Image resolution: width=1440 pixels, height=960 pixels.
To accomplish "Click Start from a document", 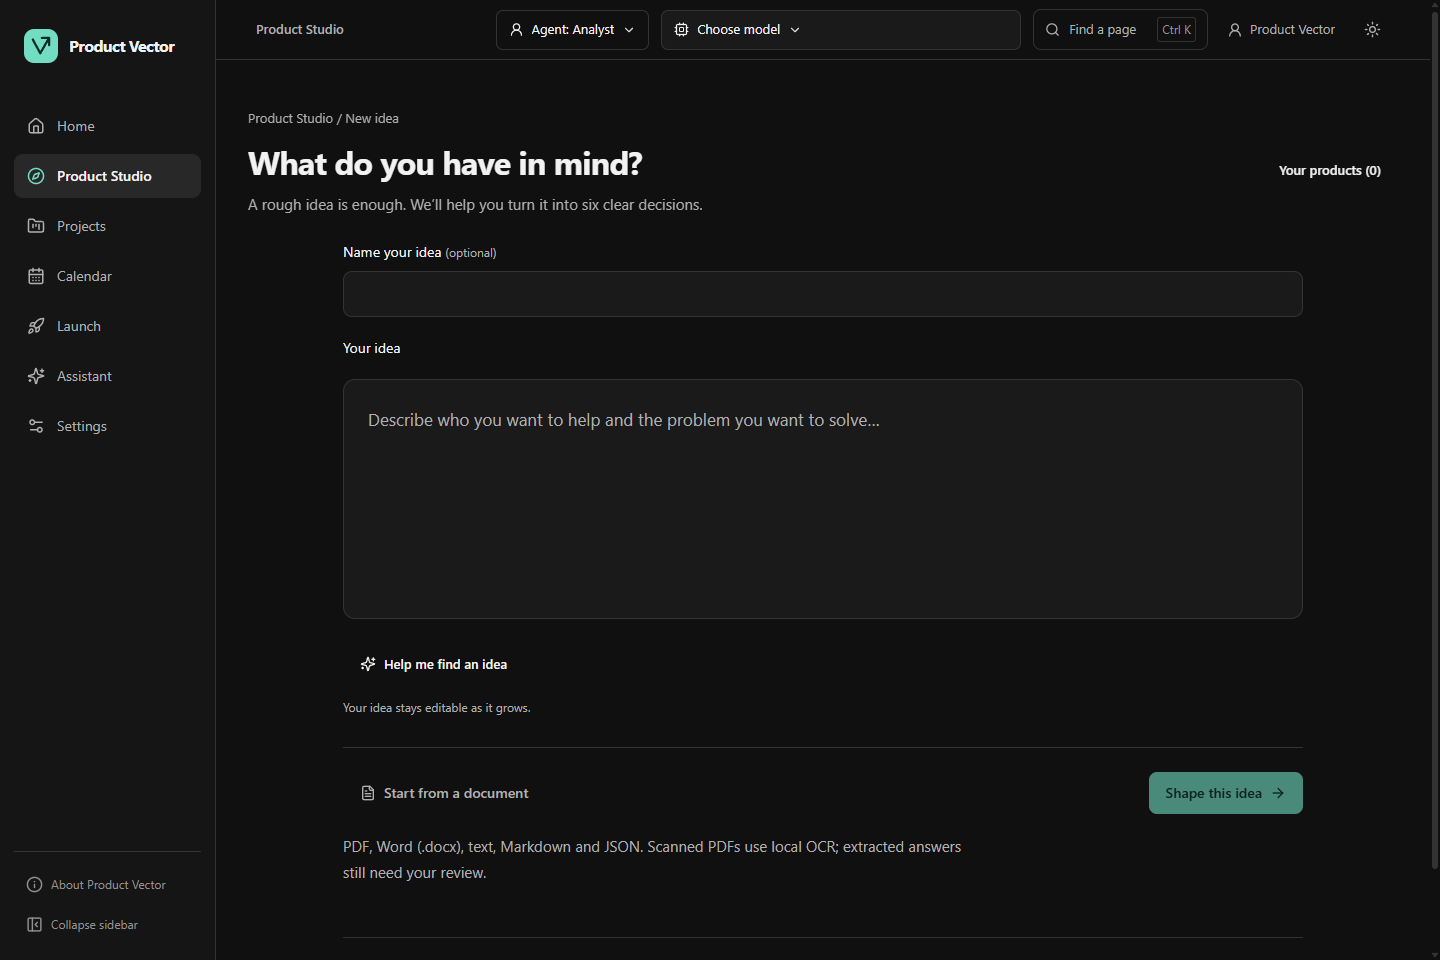I will coord(444,793).
